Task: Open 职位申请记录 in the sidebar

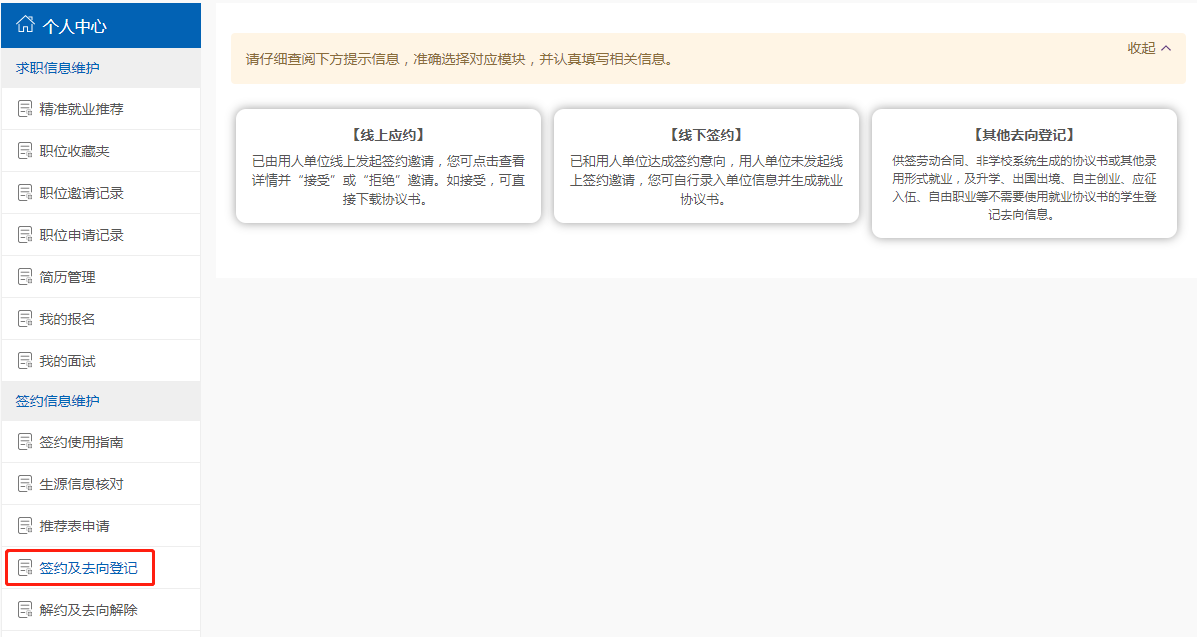Action: coord(81,235)
